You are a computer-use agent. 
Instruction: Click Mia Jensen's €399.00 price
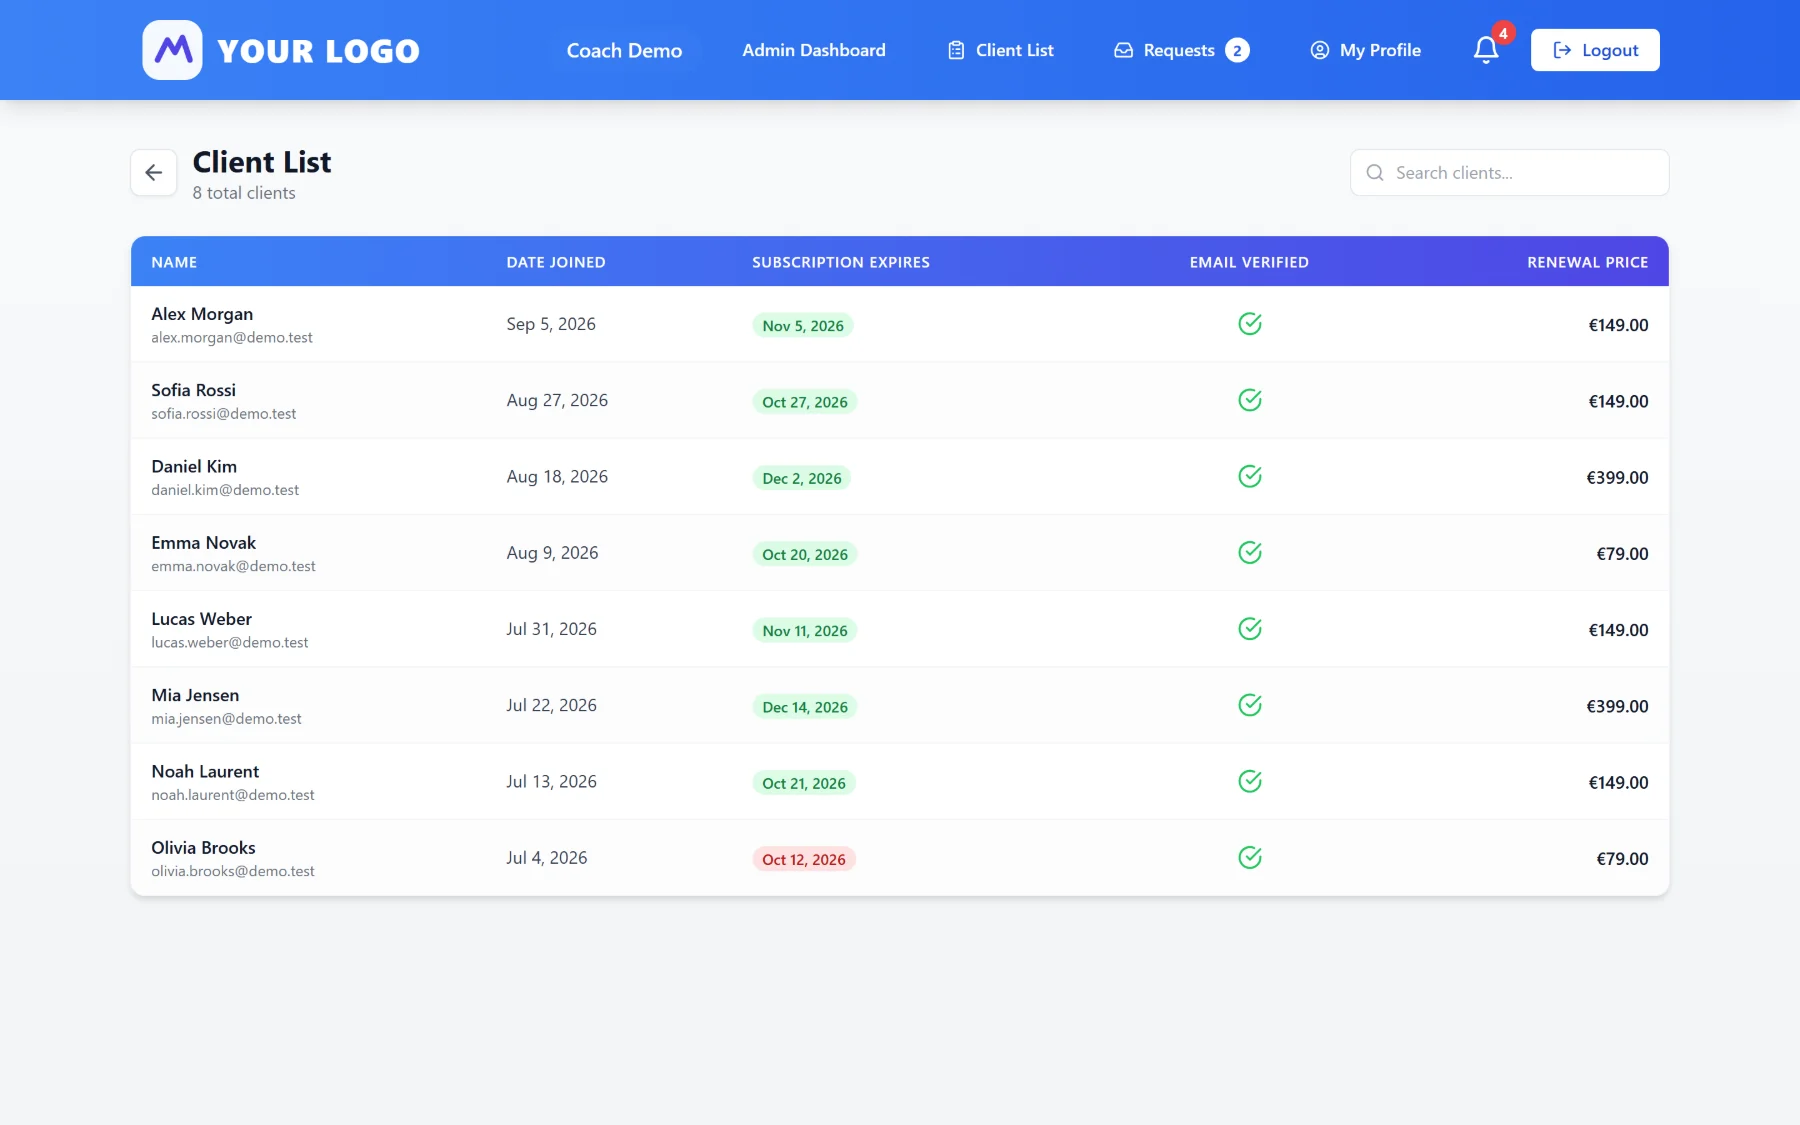coord(1617,706)
